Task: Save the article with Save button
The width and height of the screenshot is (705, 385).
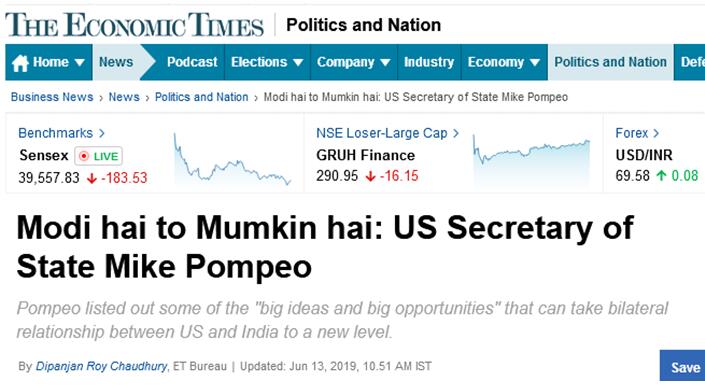Action: 684,367
